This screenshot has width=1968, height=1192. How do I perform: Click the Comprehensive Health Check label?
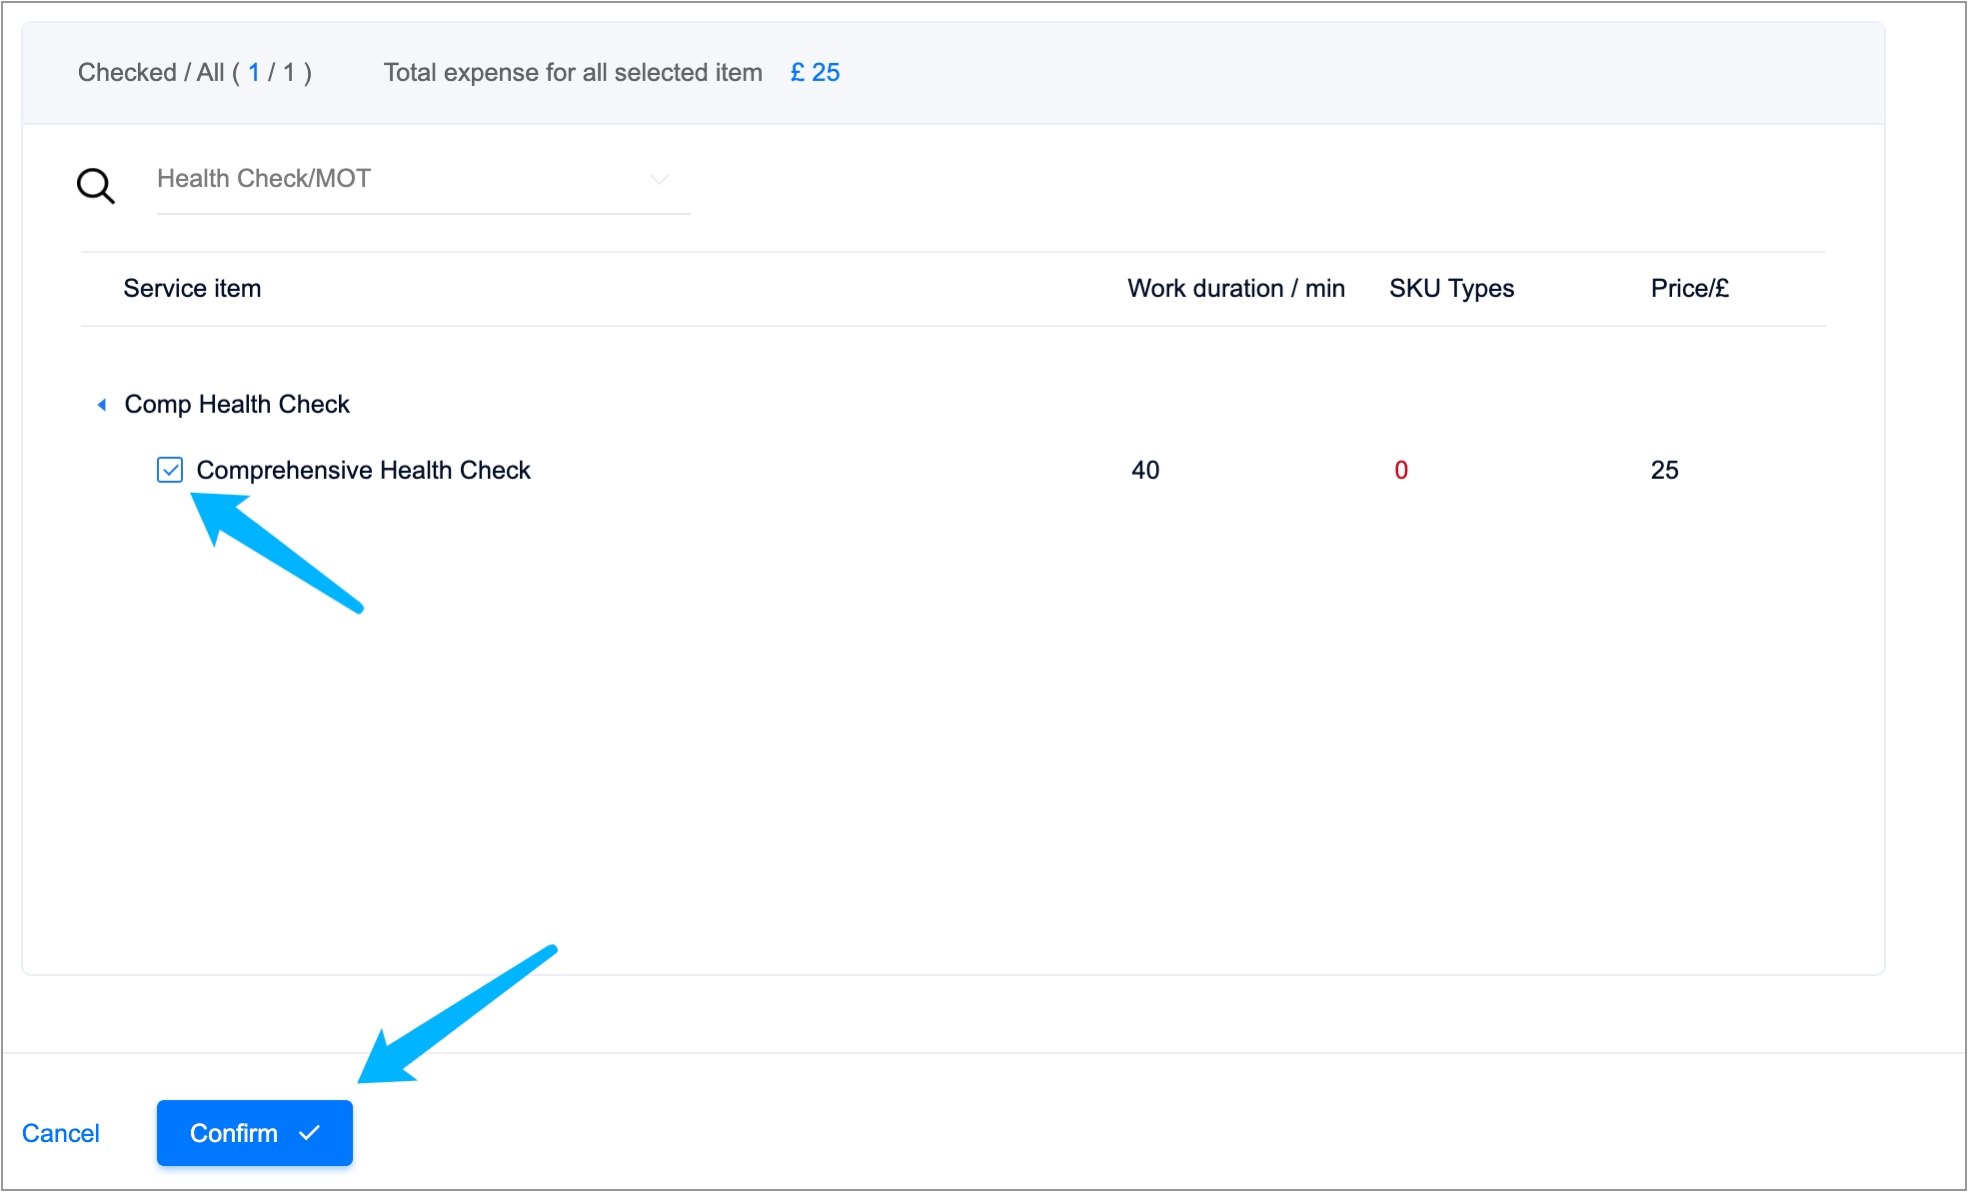click(363, 470)
